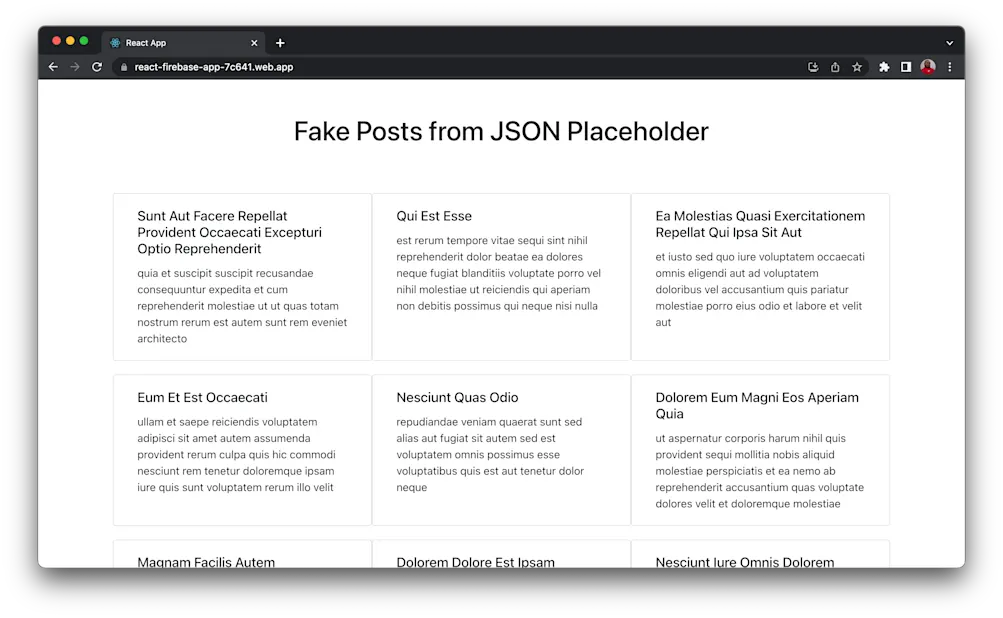The image size is (1003, 618).
Task: Open the three-dot browser menu
Action: coord(948,67)
